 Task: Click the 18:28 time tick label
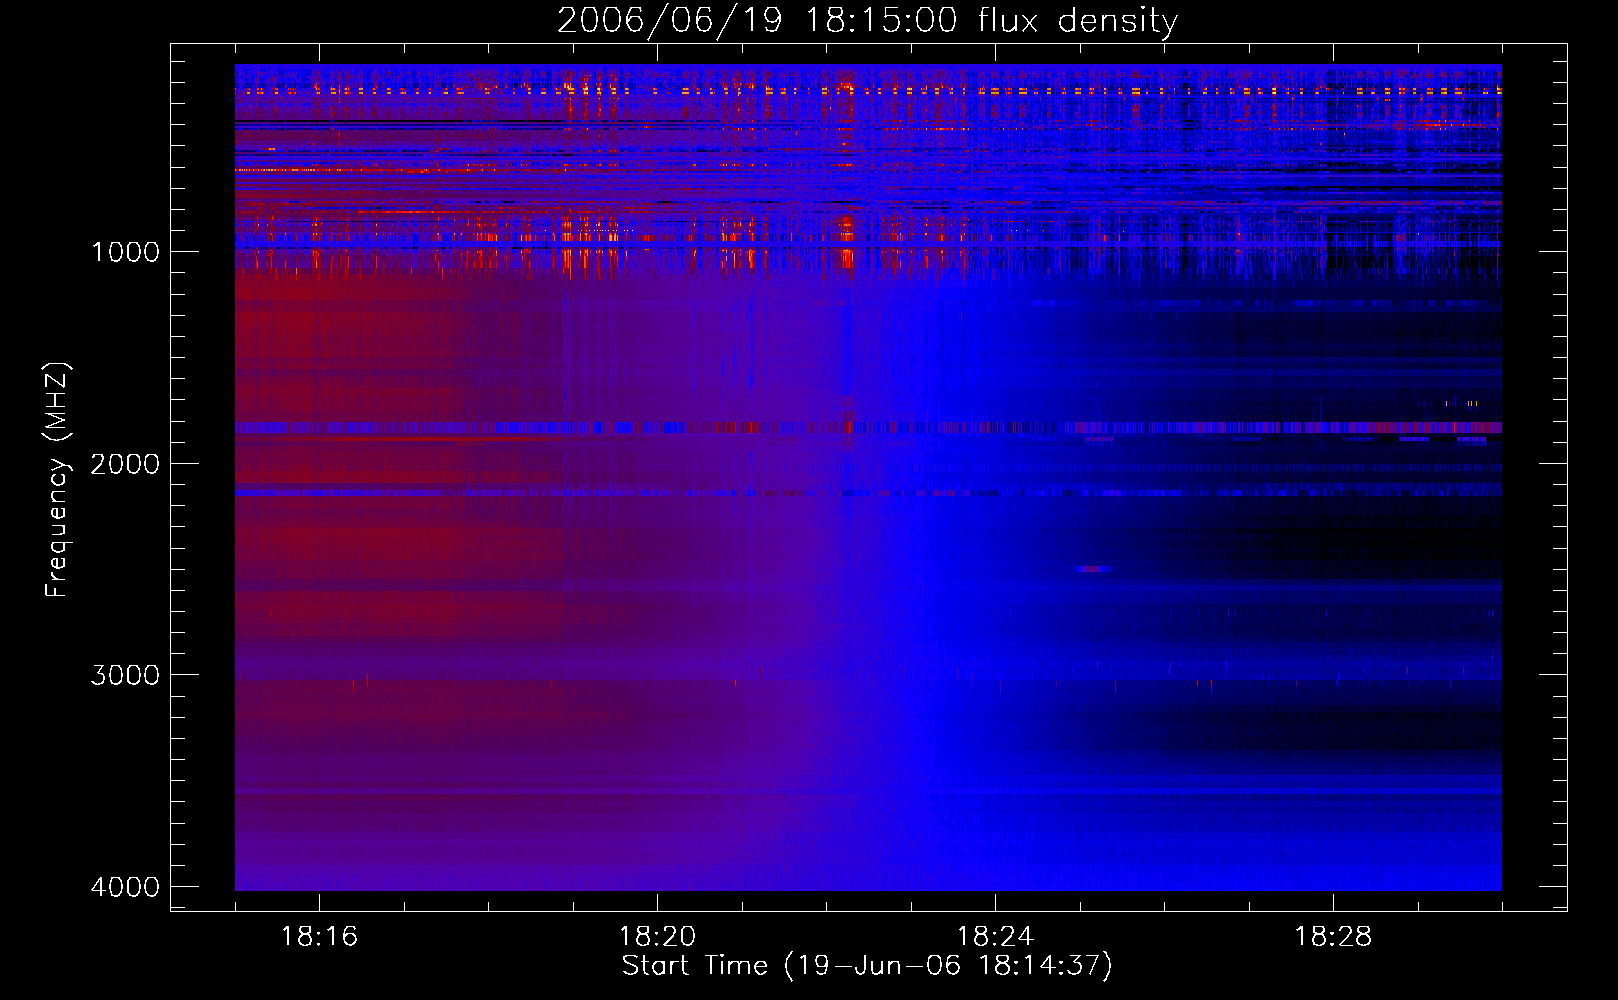tap(1333, 937)
